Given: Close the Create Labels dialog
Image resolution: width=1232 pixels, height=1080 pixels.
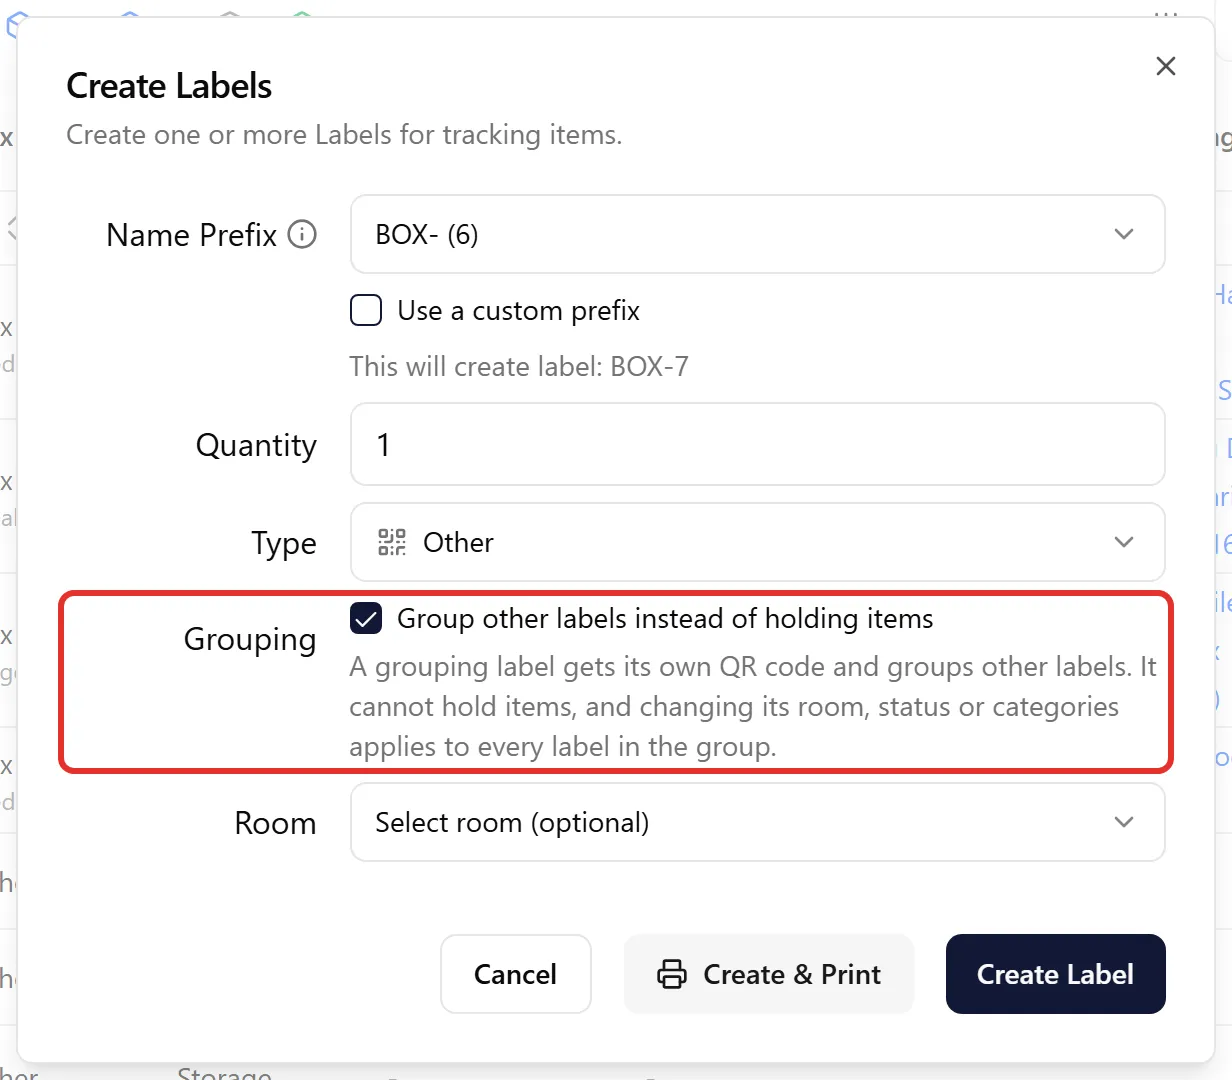Looking at the screenshot, I should point(1165,66).
